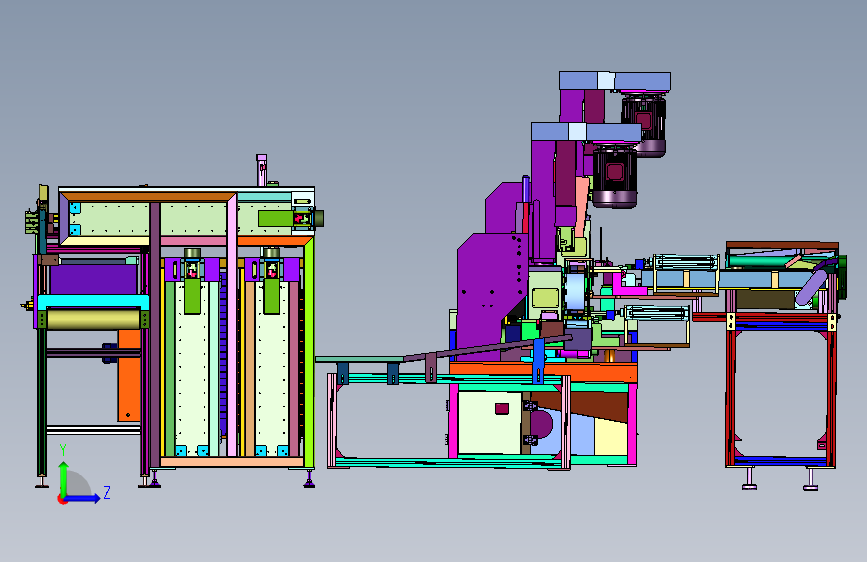Click the "Z" label on the triad
This screenshot has height=562, width=867.
click(x=107, y=492)
